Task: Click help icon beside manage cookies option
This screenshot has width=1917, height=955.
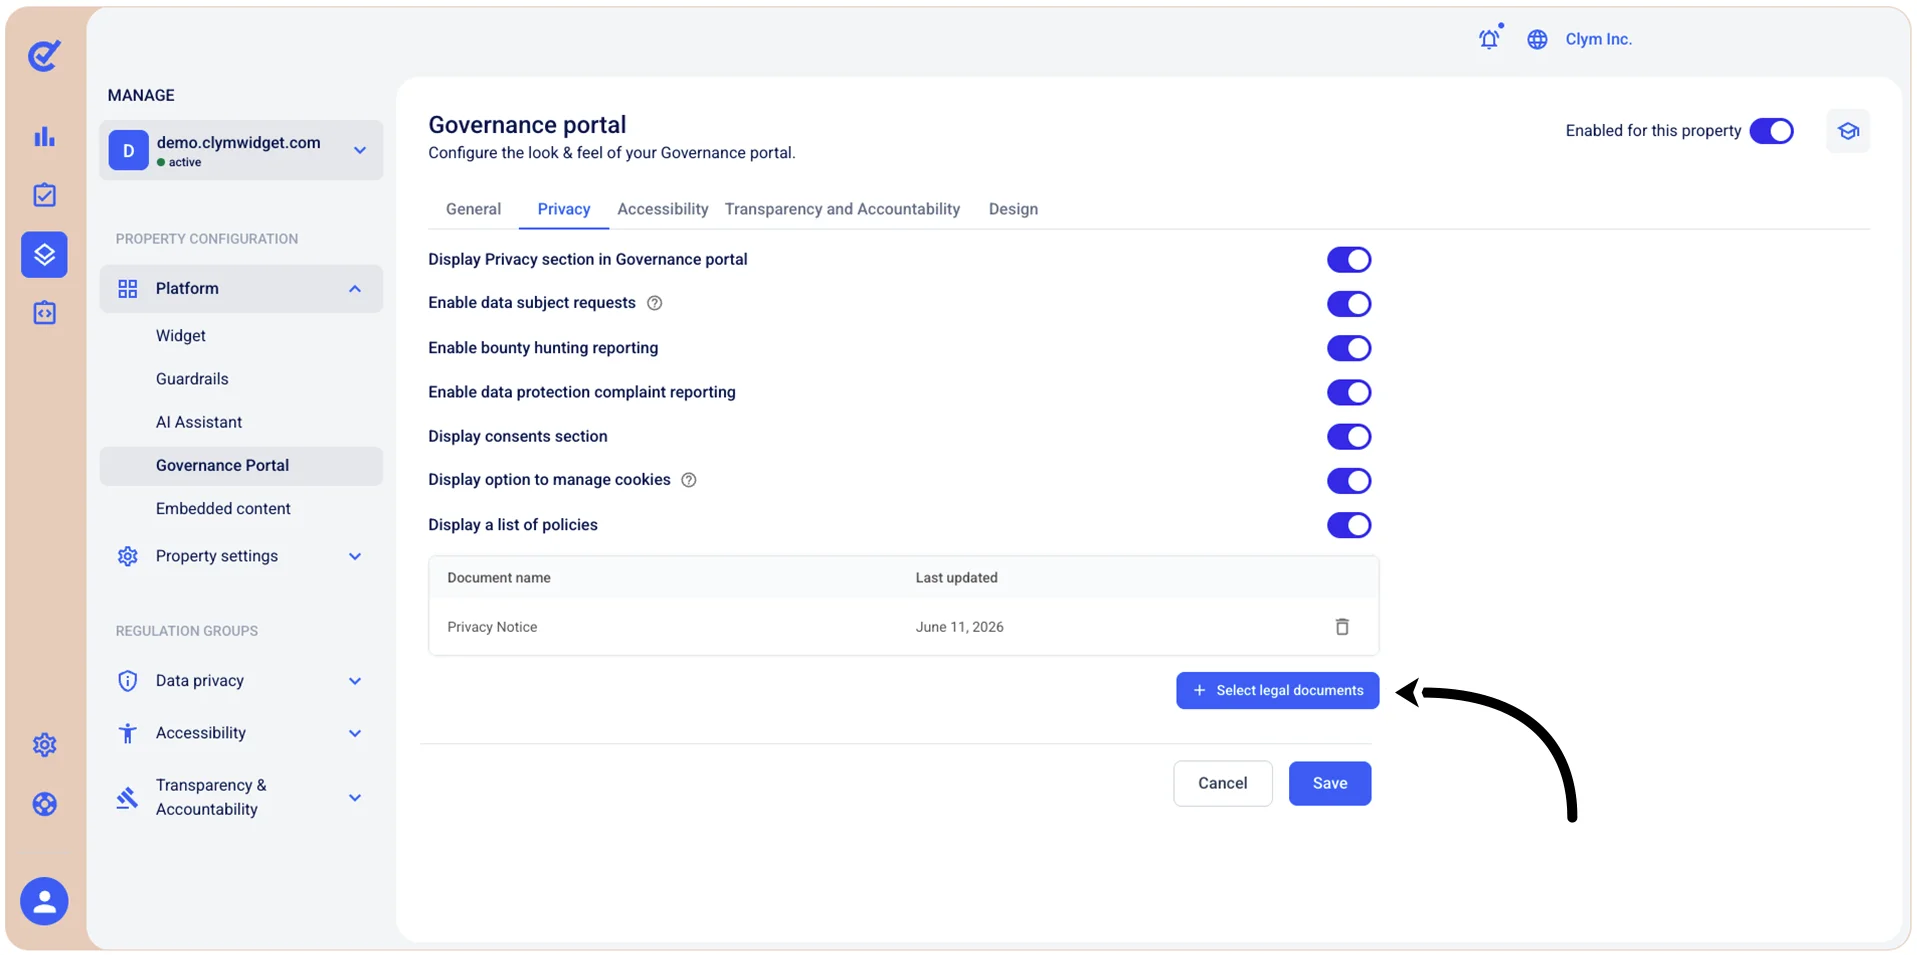Action: [x=689, y=480]
